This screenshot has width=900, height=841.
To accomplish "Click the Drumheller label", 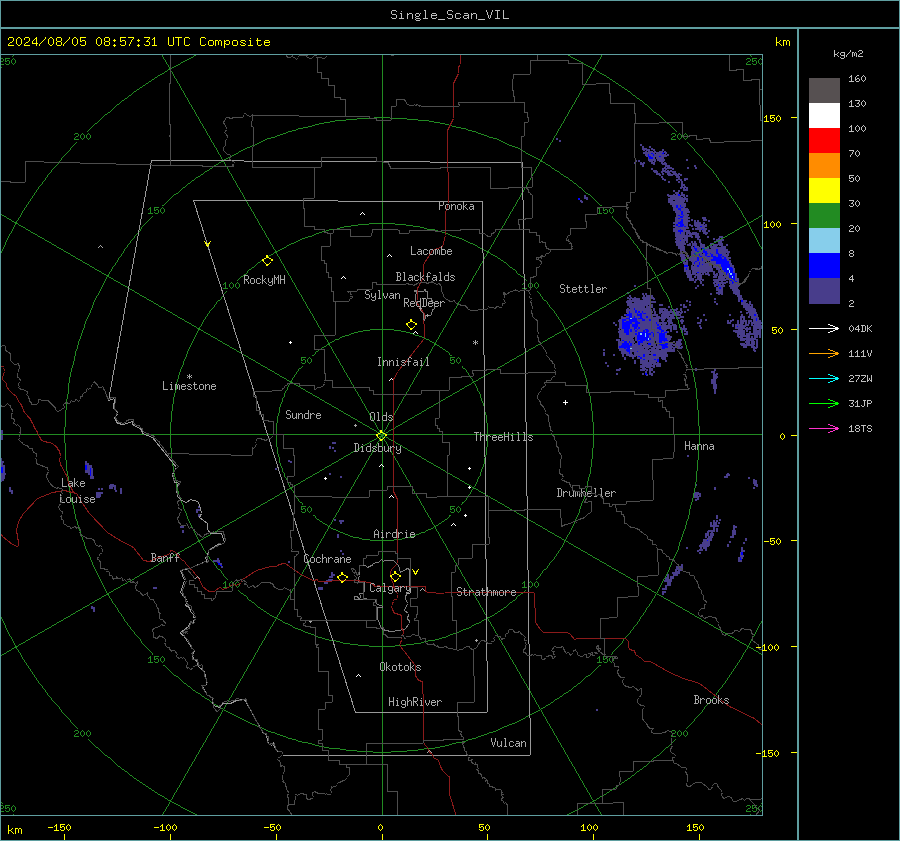I will [x=586, y=493].
